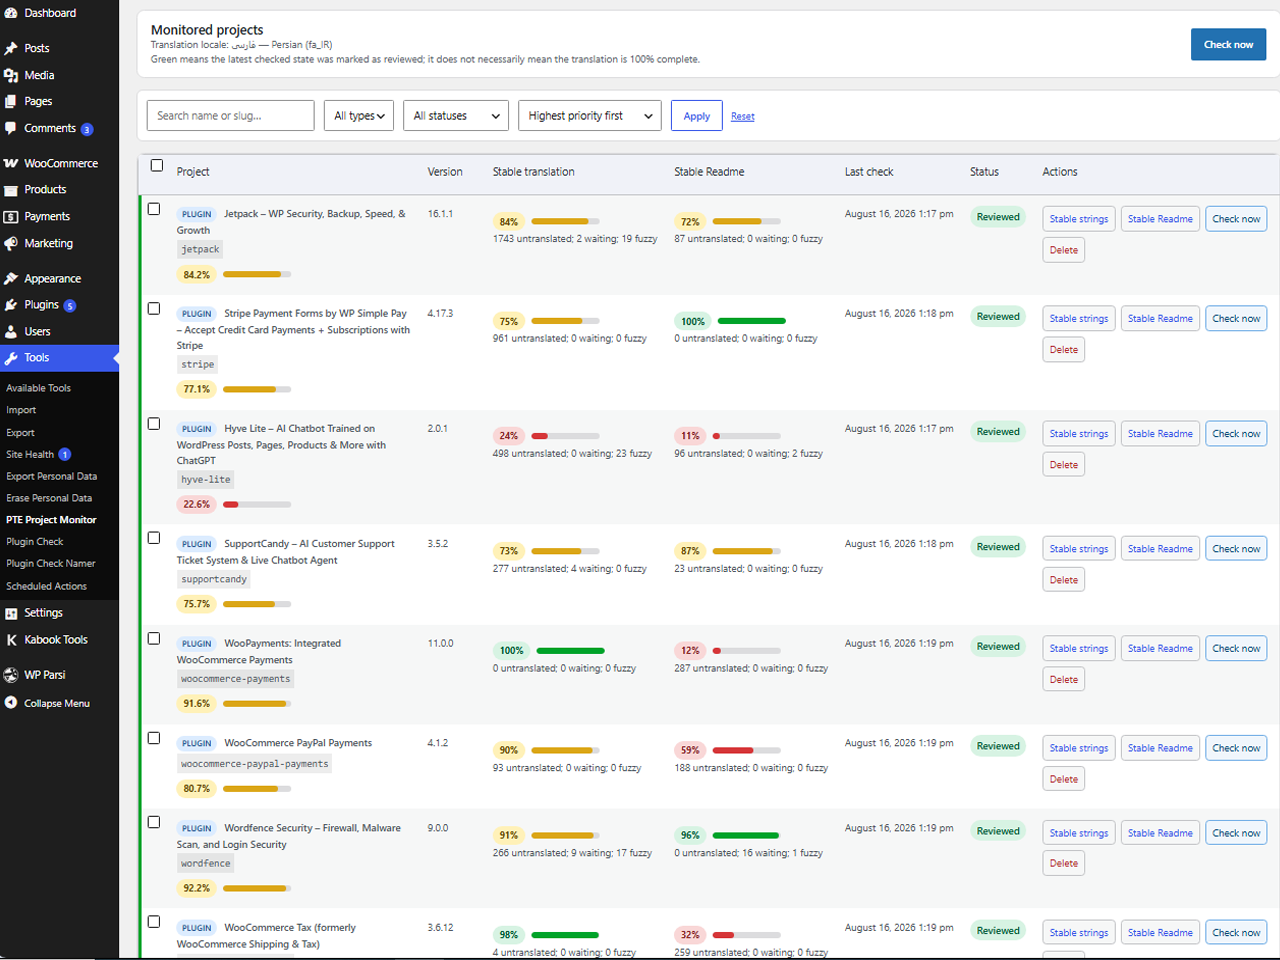
Task: Open Plugin Check Namer submenu item
Action: click(x=51, y=564)
